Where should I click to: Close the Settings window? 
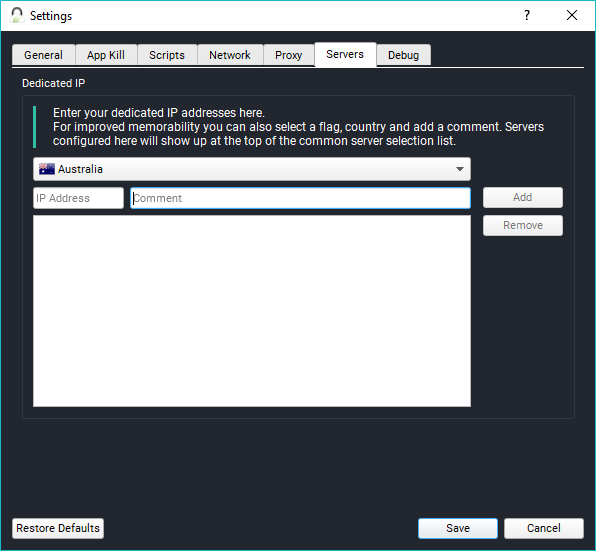coord(572,16)
